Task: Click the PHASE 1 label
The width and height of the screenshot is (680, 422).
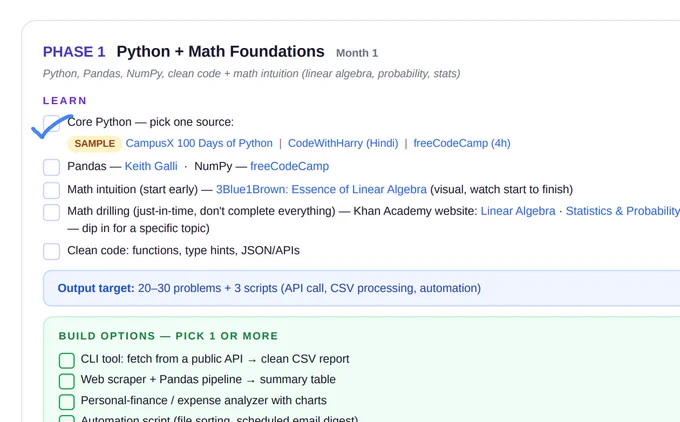Action: point(74,52)
